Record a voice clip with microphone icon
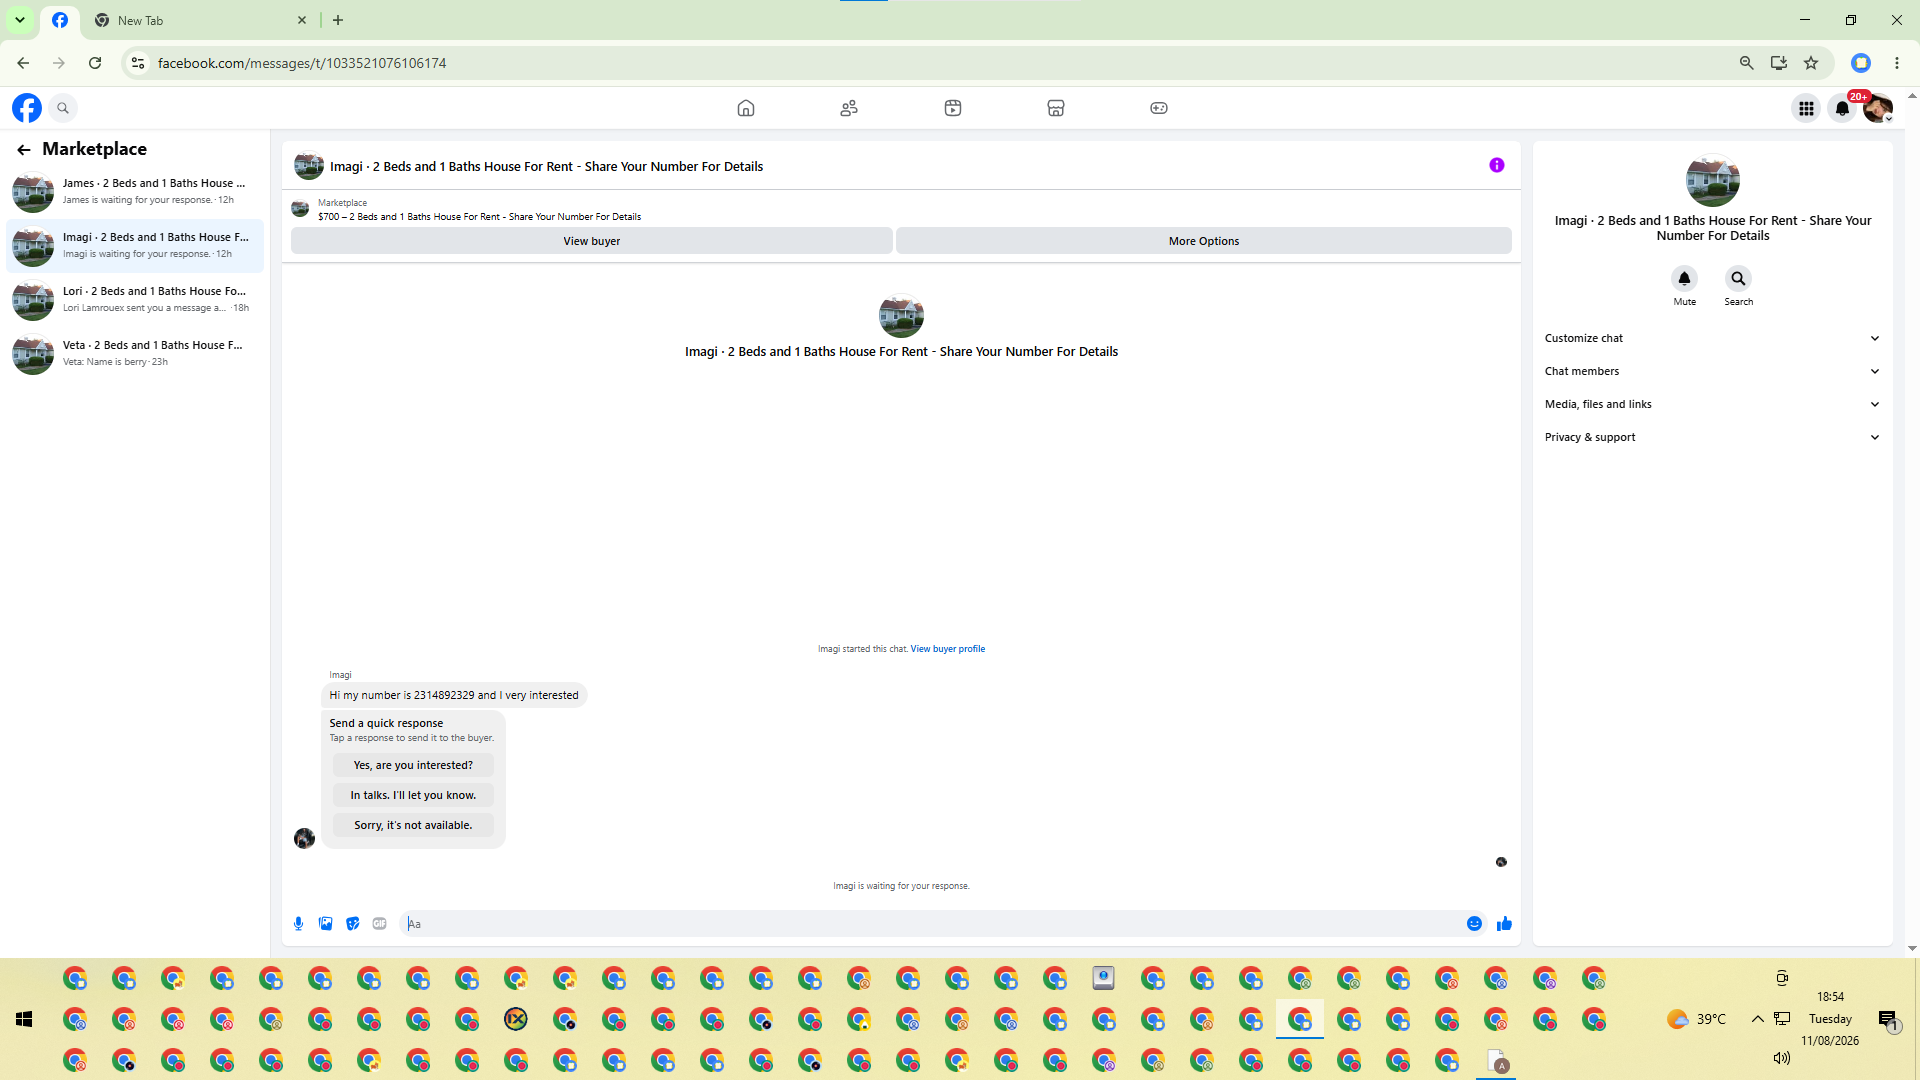Viewport: 1920px width, 1080px height. (x=298, y=924)
